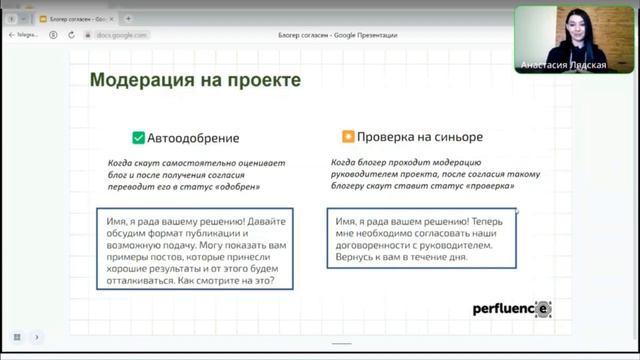Click the text box beginning 'Давайте обсудим формат'
Image resolution: width=640 pixels, height=360 pixels.
point(195,249)
